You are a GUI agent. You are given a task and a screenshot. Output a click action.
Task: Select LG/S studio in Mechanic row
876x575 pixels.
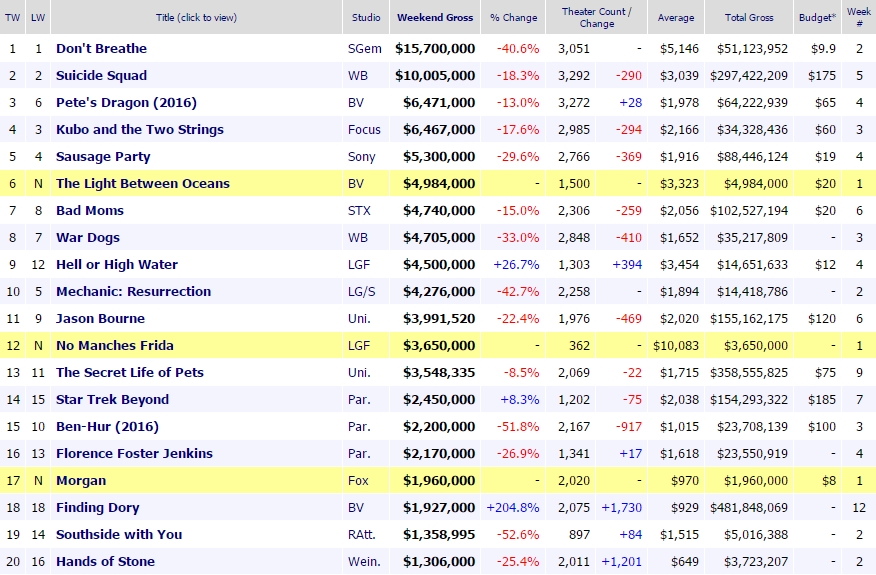click(361, 292)
